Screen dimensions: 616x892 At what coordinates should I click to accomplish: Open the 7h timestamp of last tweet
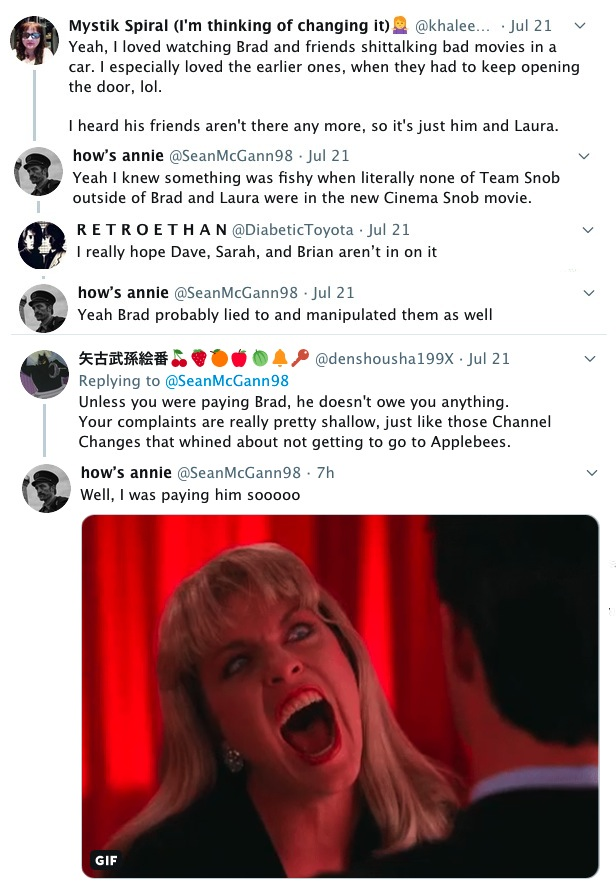click(325, 473)
